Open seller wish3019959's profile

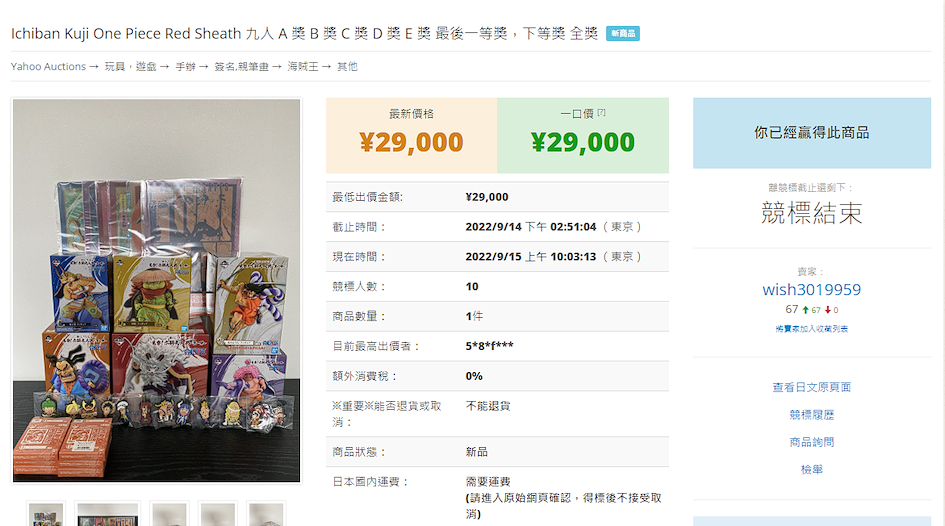811,290
